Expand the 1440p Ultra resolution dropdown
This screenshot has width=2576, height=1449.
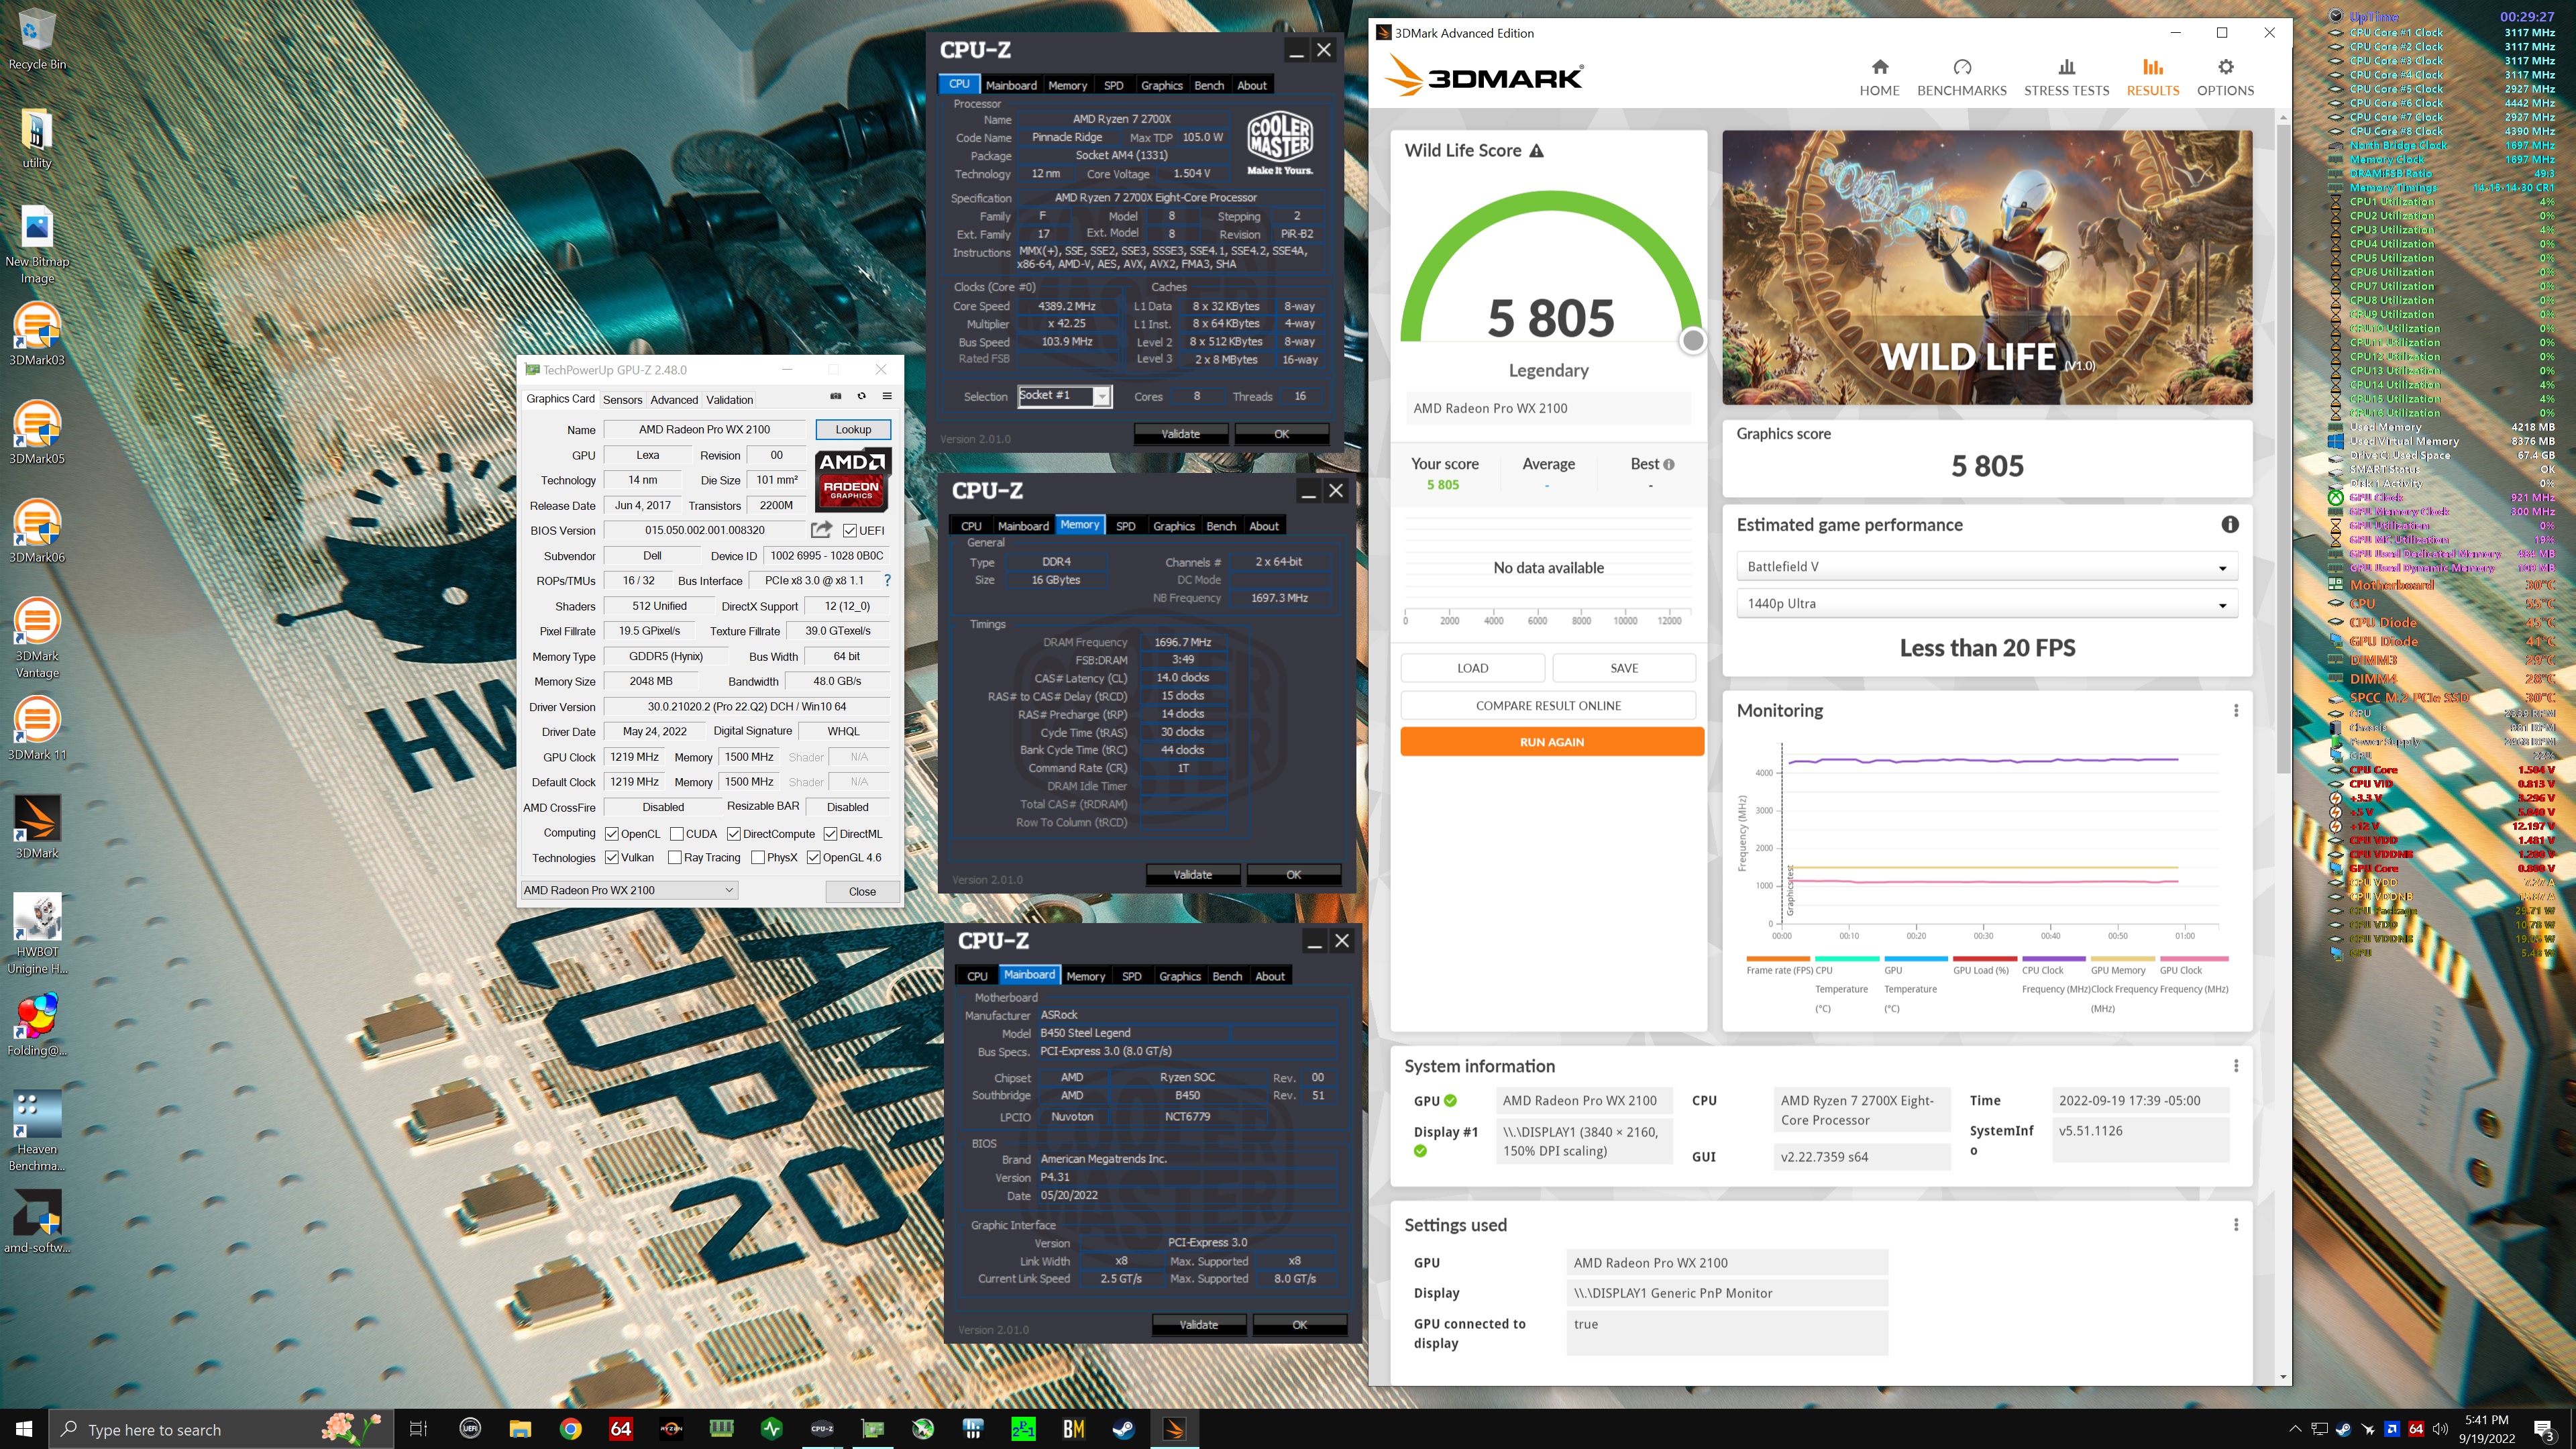(x=1987, y=604)
